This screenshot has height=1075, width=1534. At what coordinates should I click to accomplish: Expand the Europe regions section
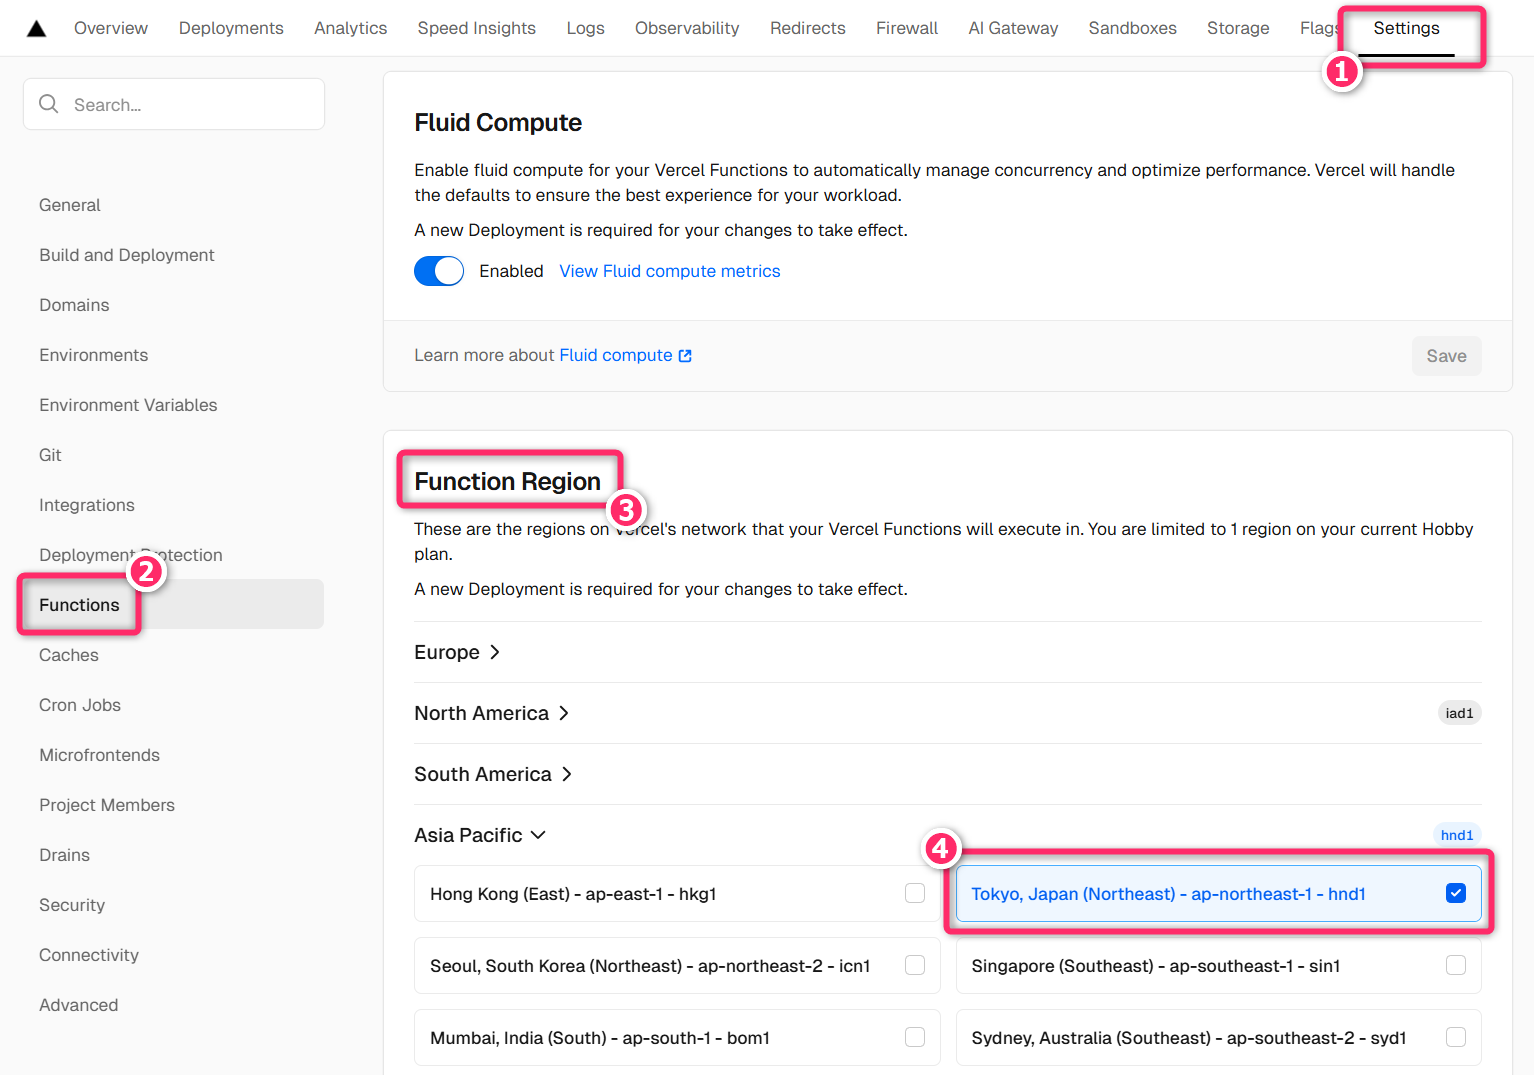[x=457, y=652]
